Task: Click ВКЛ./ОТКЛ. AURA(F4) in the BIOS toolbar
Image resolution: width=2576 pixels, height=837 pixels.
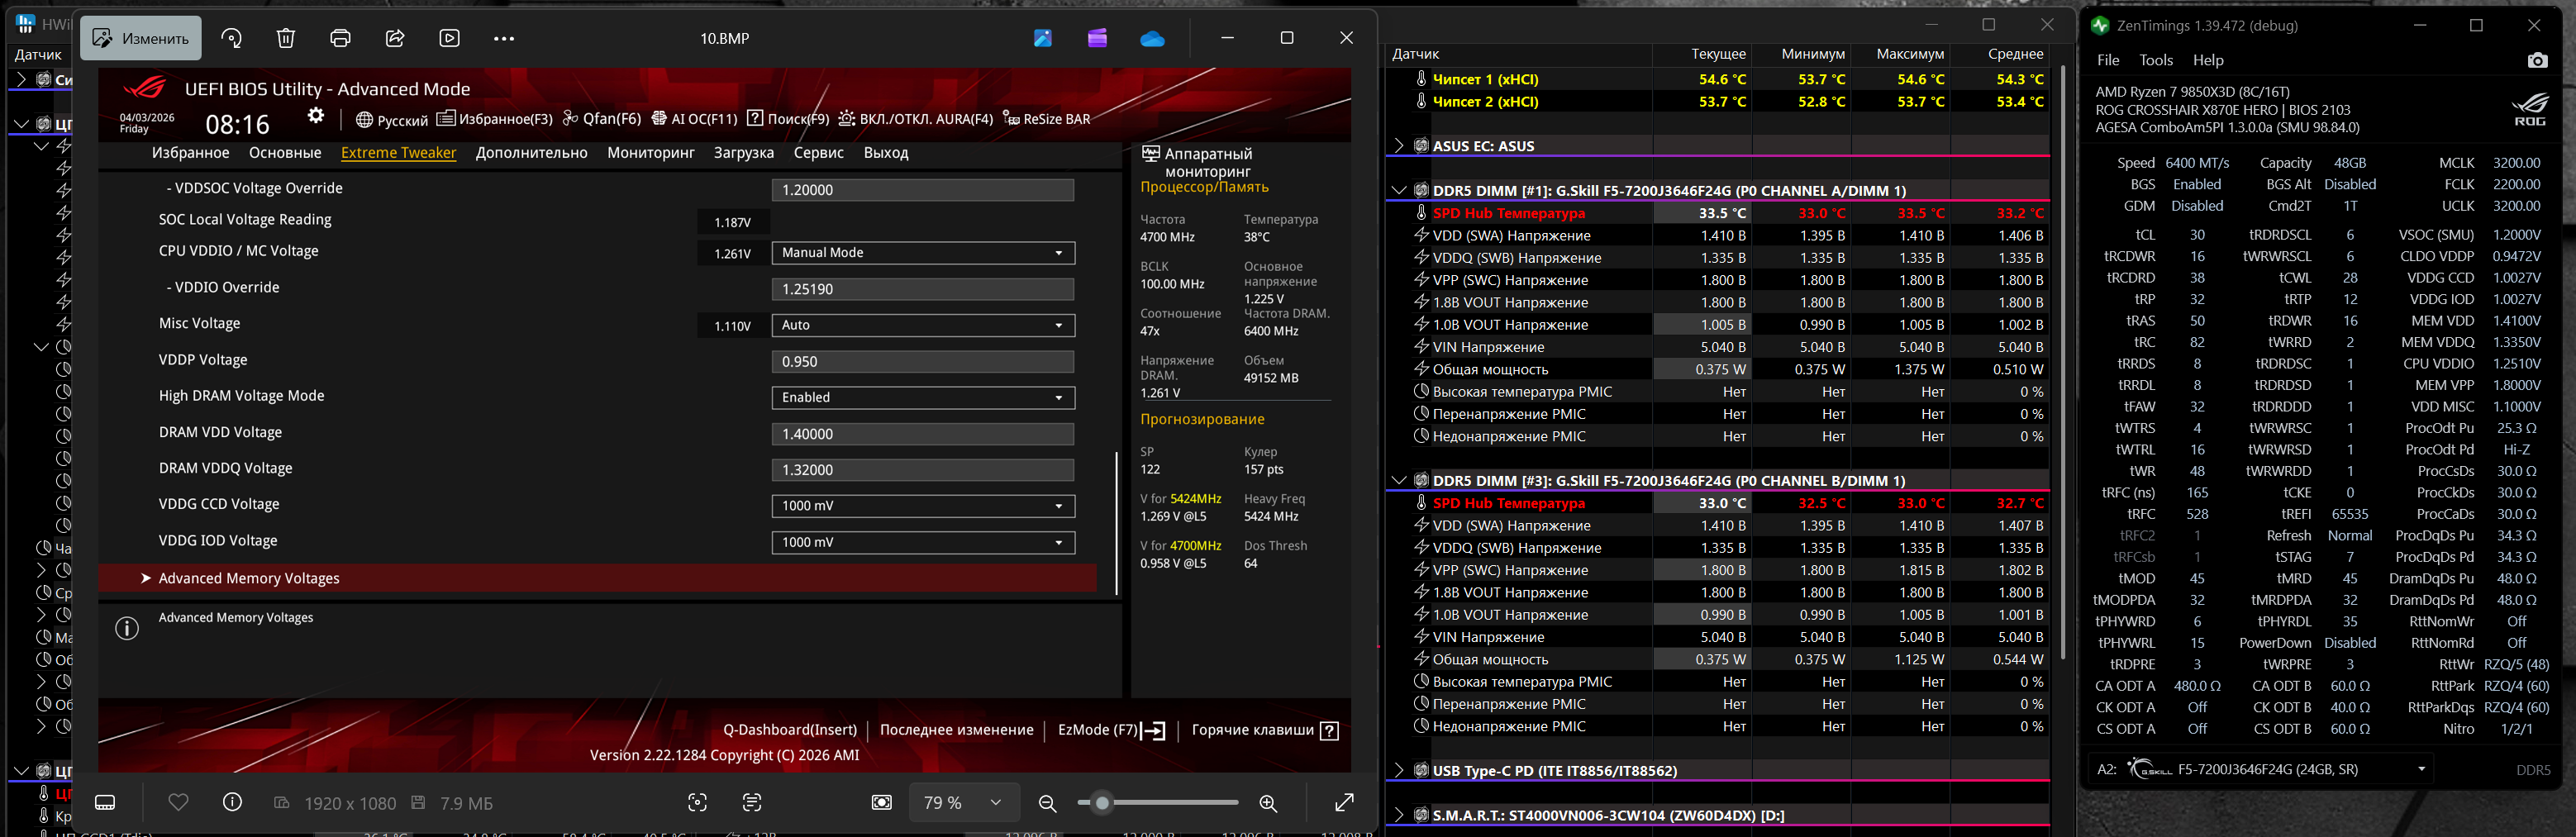Action: click(x=916, y=119)
